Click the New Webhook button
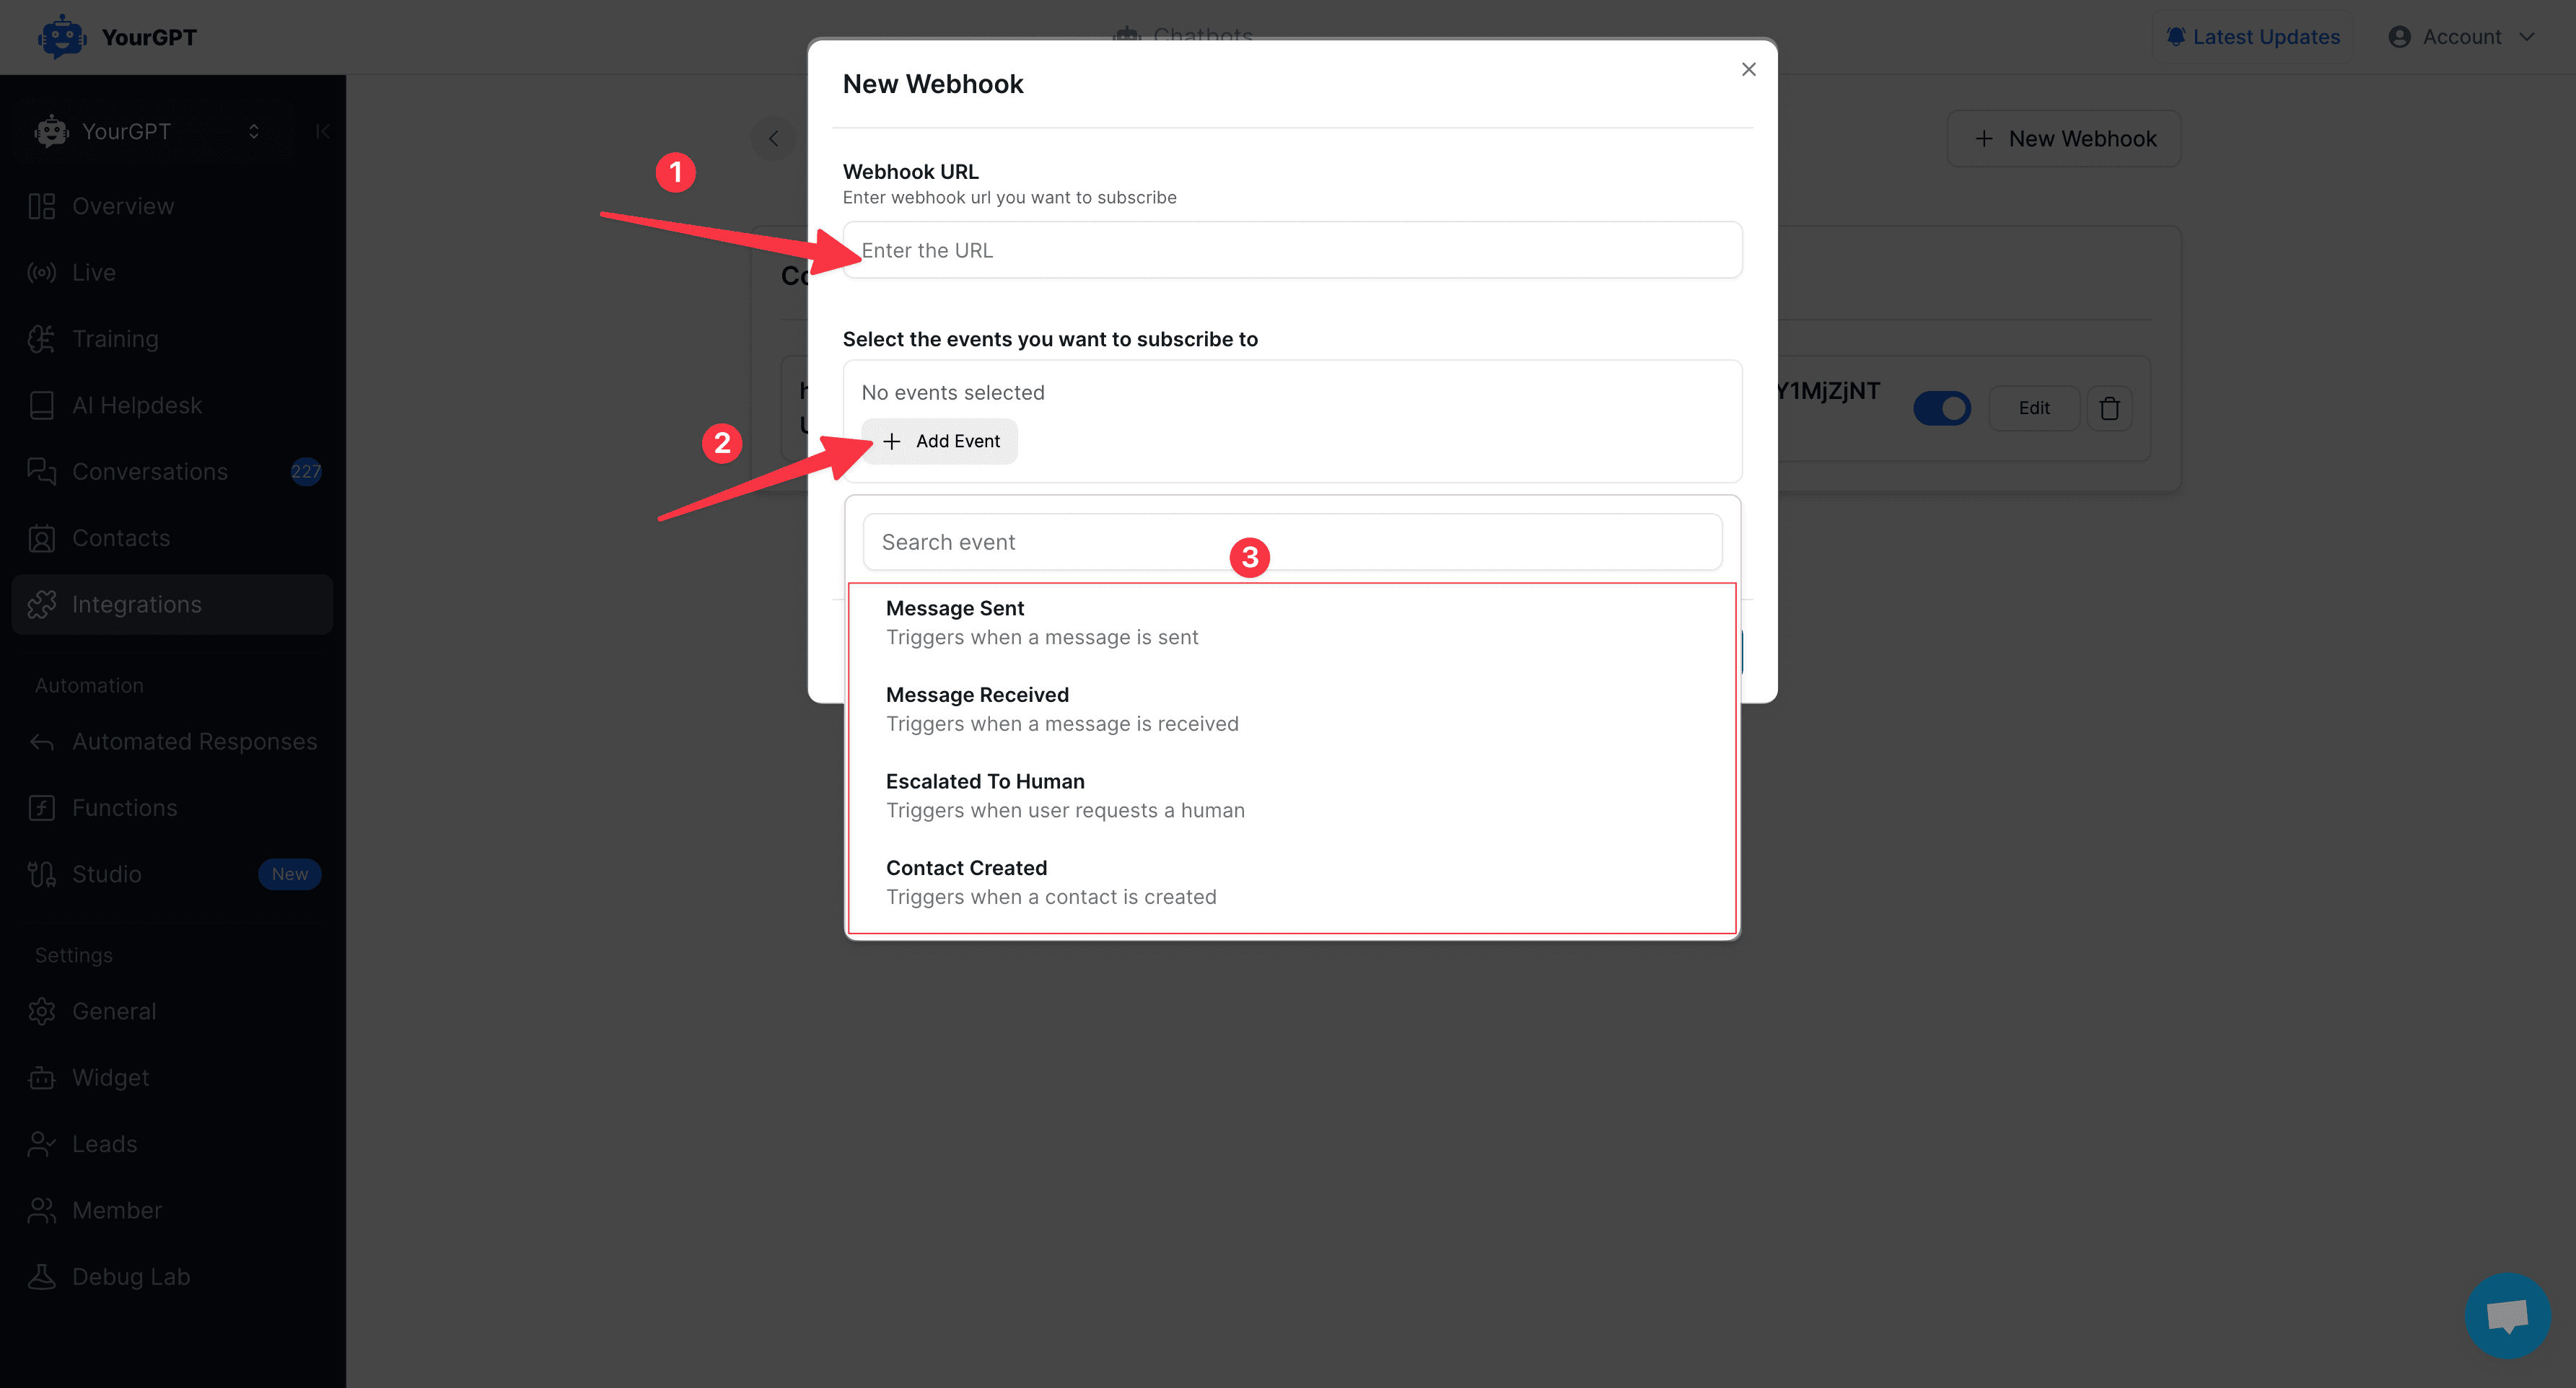The height and width of the screenshot is (1388, 2576). (x=2063, y=138)
